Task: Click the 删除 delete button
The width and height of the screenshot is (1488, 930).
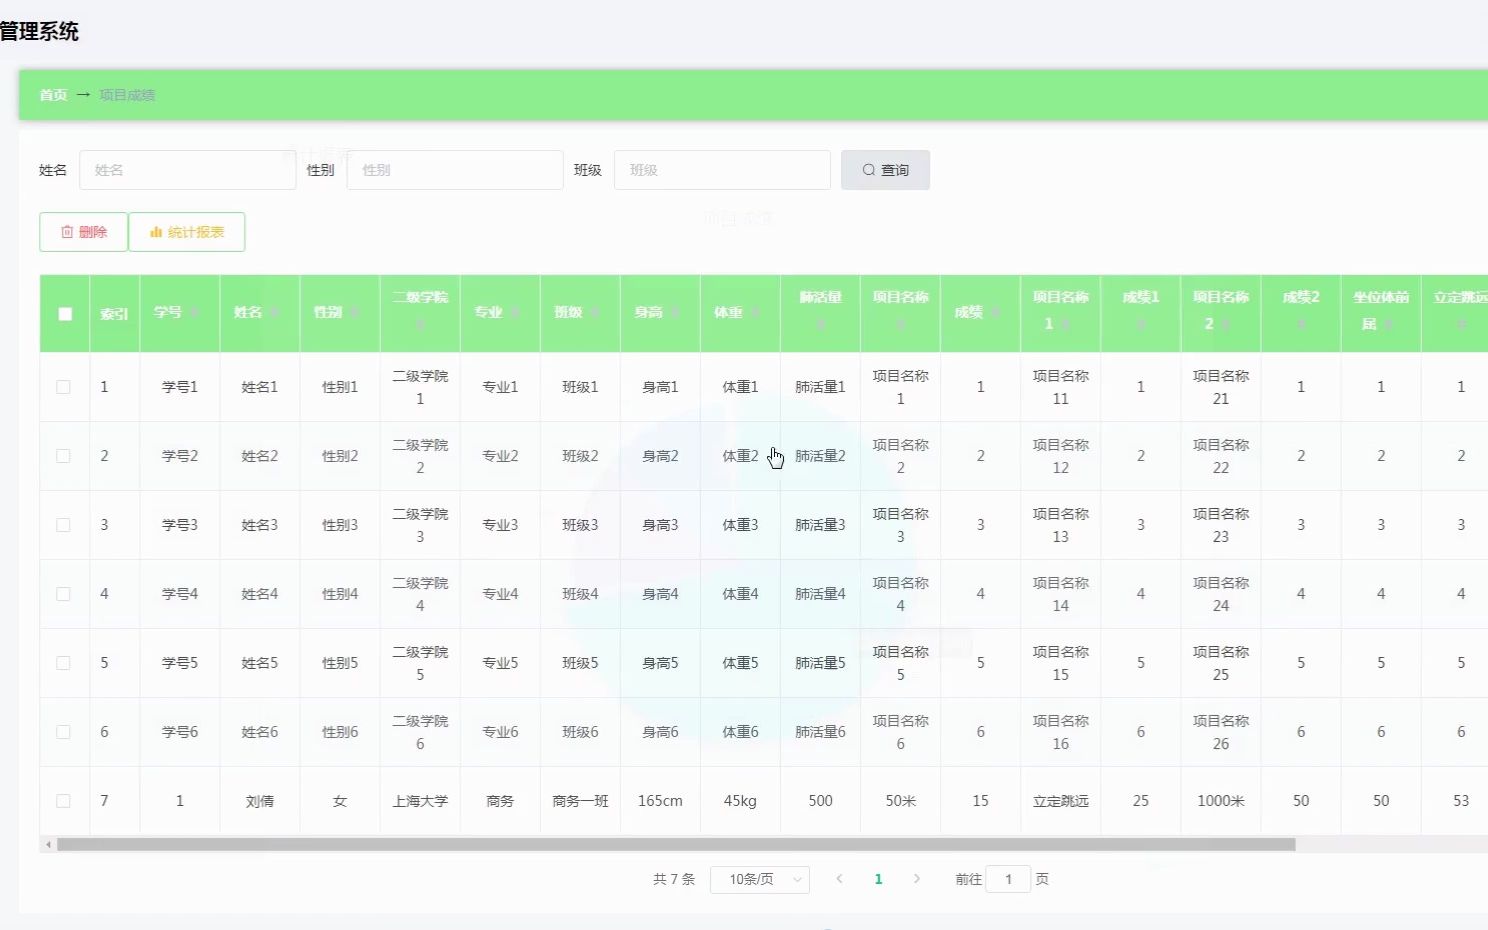Action: 83,232
